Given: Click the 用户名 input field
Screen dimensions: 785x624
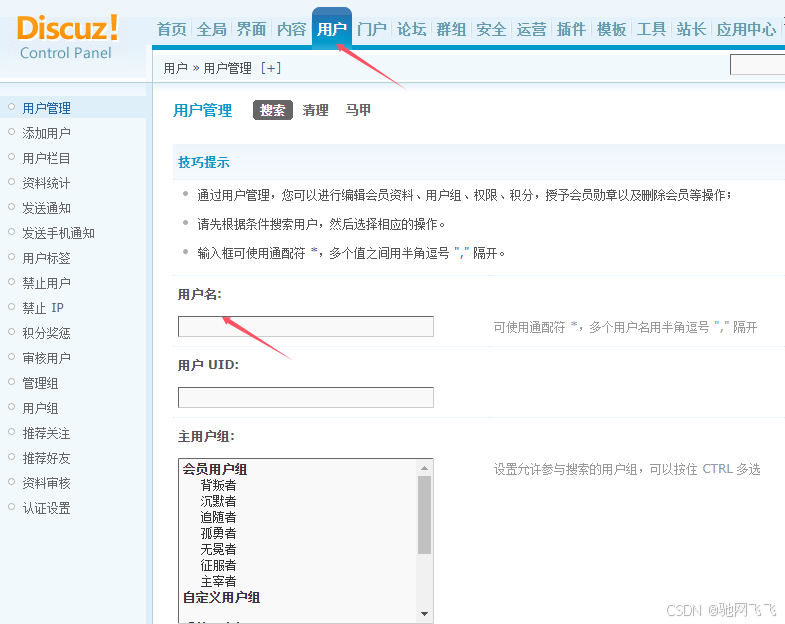Looking at the screenshot, I should 306,327.
